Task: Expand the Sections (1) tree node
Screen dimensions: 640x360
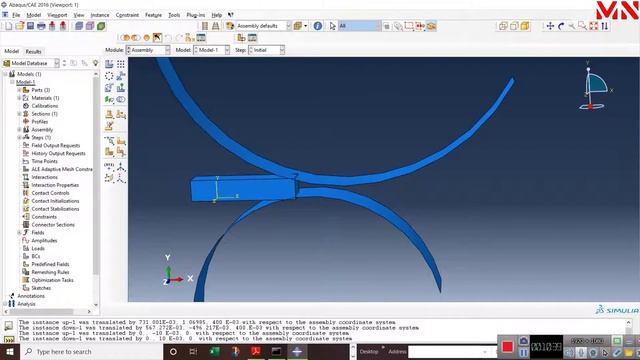Action: [19, 113]
